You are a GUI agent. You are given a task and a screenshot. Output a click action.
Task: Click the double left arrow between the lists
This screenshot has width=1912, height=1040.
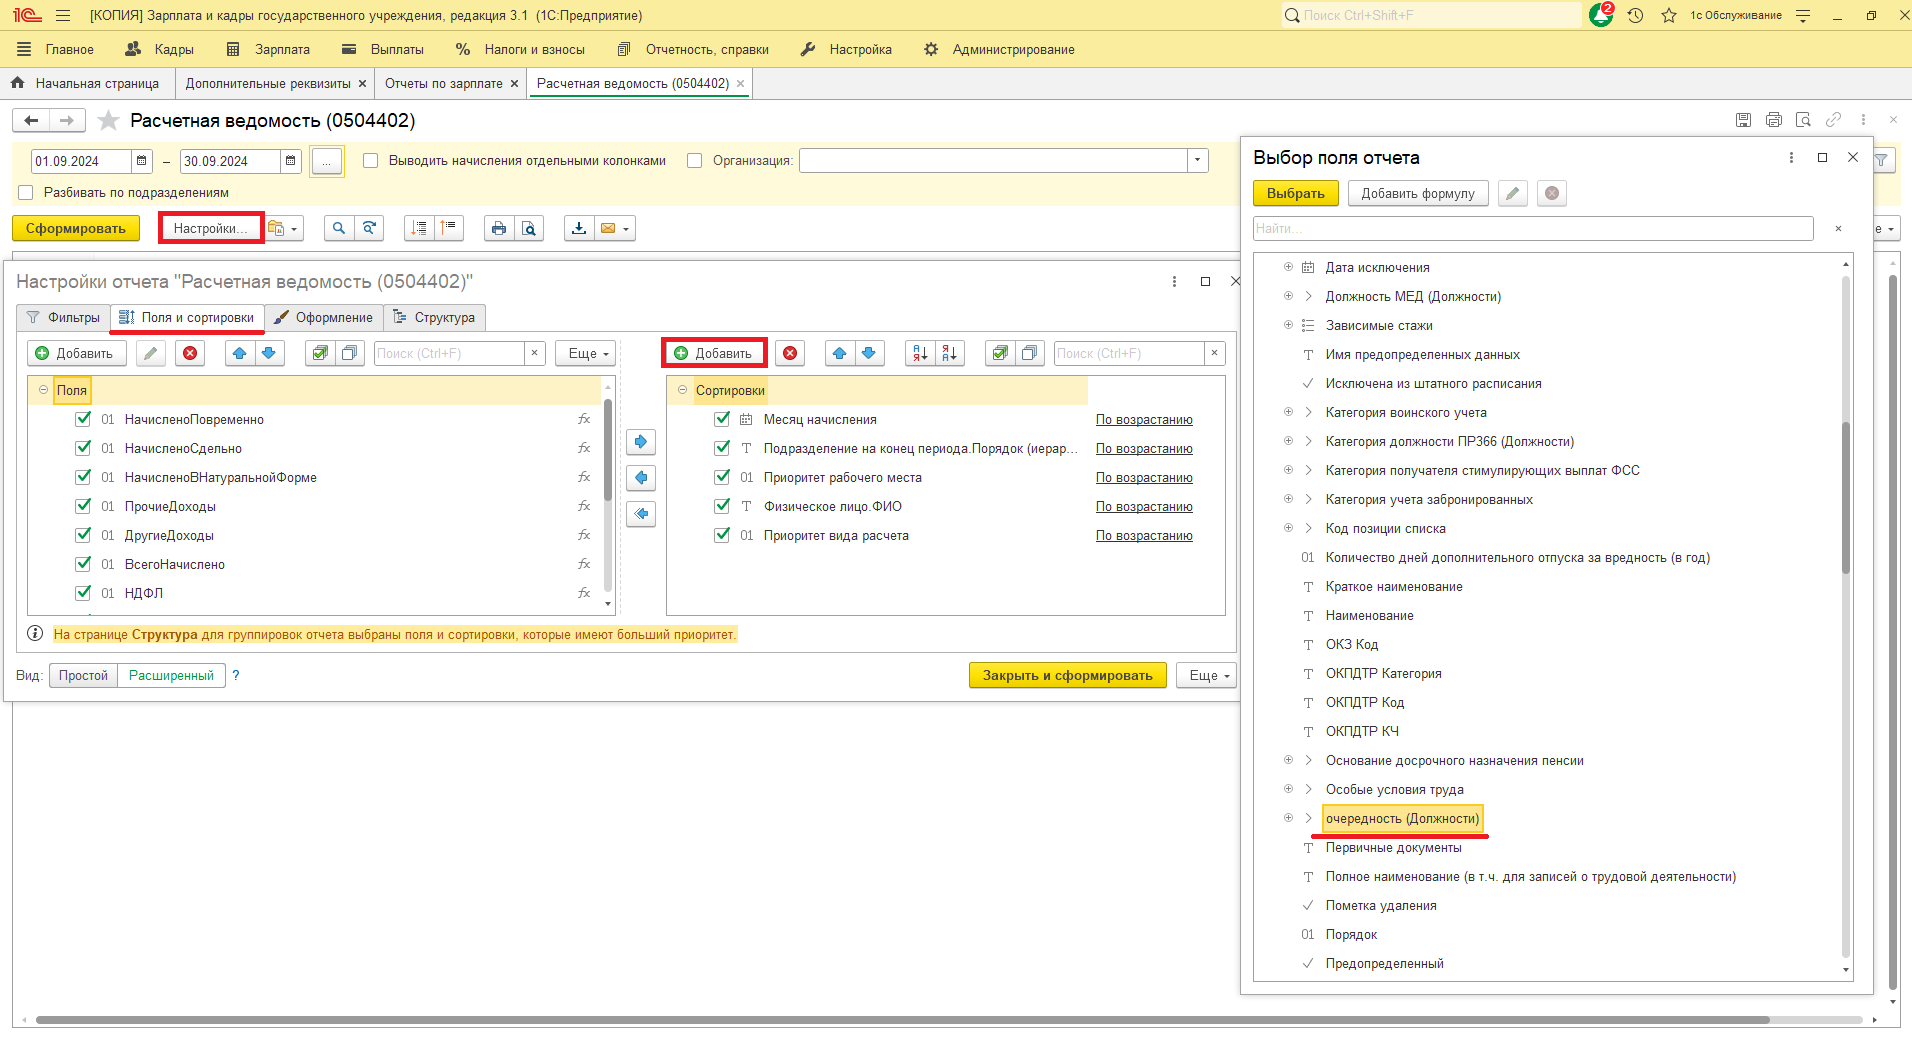641,514
